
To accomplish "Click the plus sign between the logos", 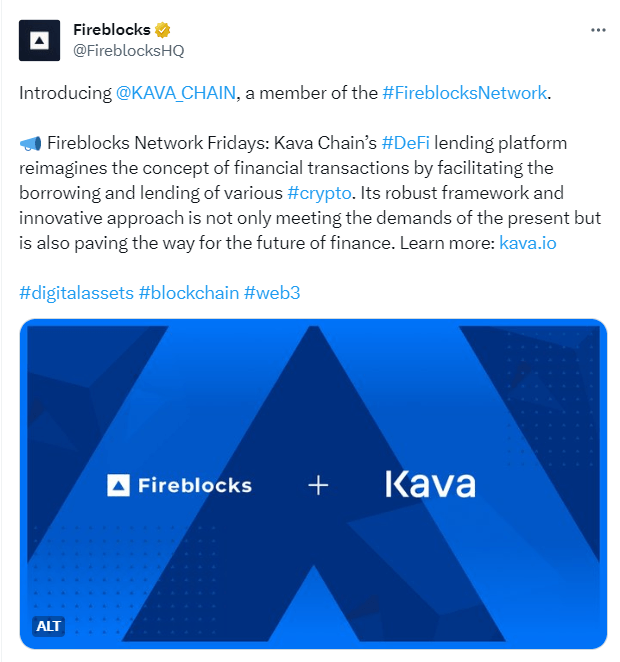I will (x=318, y=486).
